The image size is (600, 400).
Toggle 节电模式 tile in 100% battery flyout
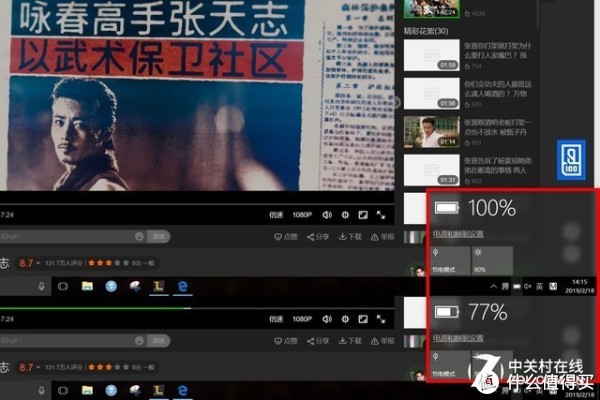(450, 260)
